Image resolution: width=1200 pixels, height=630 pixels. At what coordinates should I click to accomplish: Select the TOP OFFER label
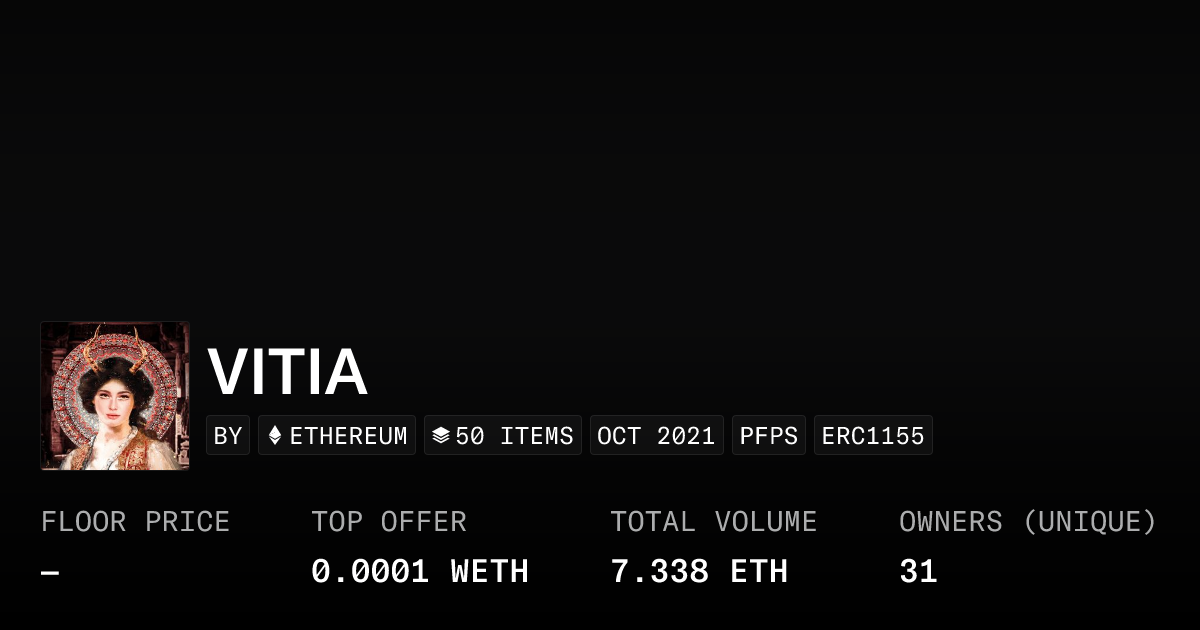(x=389, y=522)
